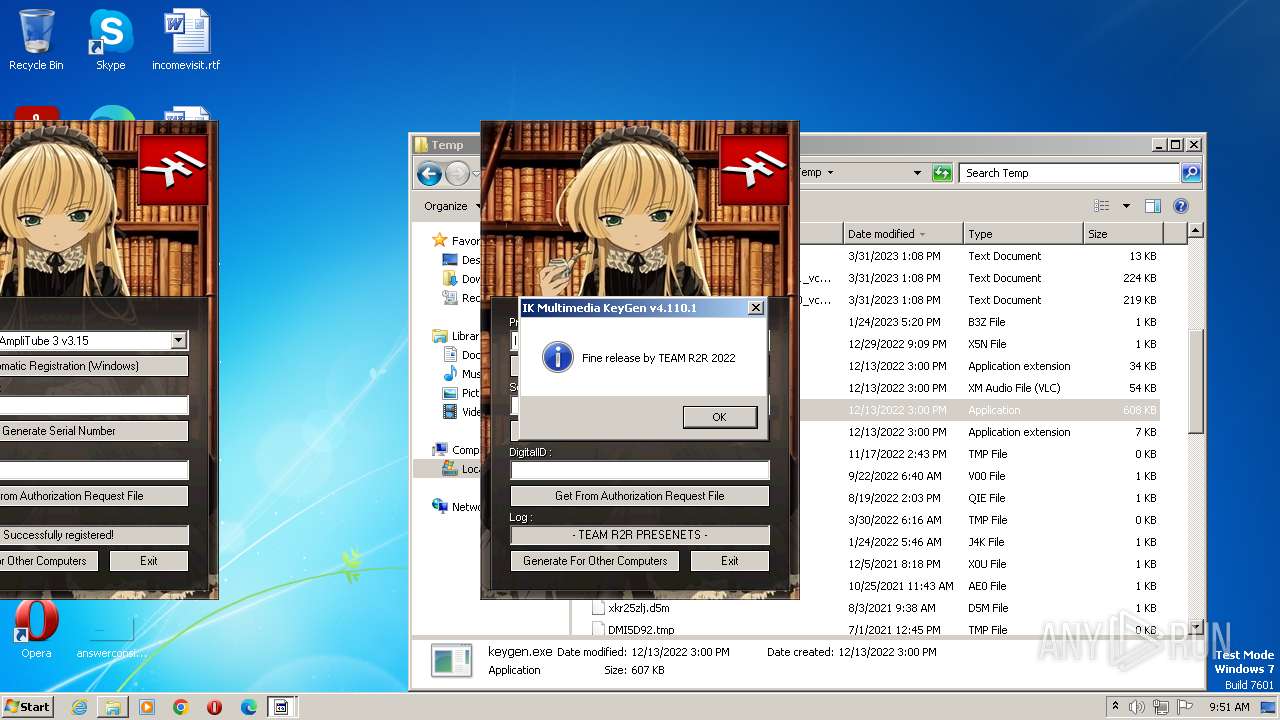
Task: Open Windows Explorer taskbar icon
Action: coord(113,707)
